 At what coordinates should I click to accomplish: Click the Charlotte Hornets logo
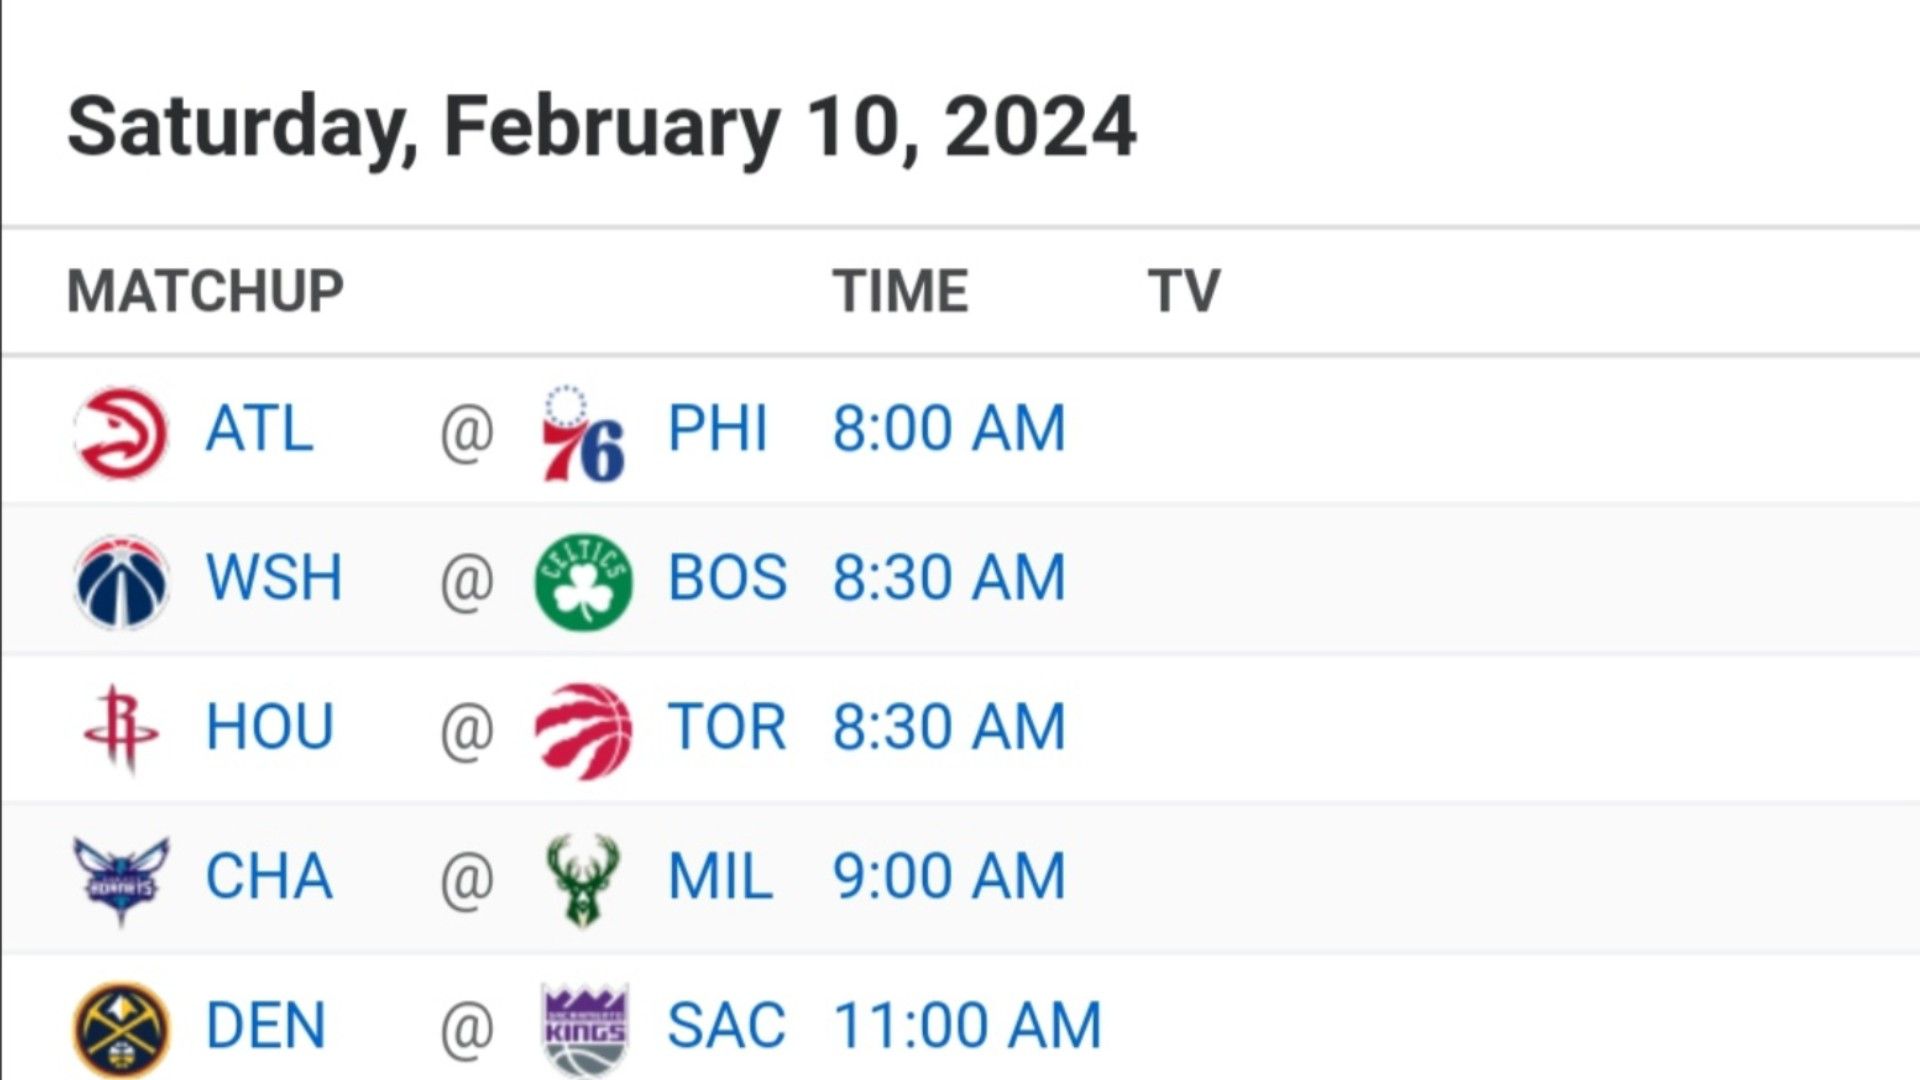[121, 879]
